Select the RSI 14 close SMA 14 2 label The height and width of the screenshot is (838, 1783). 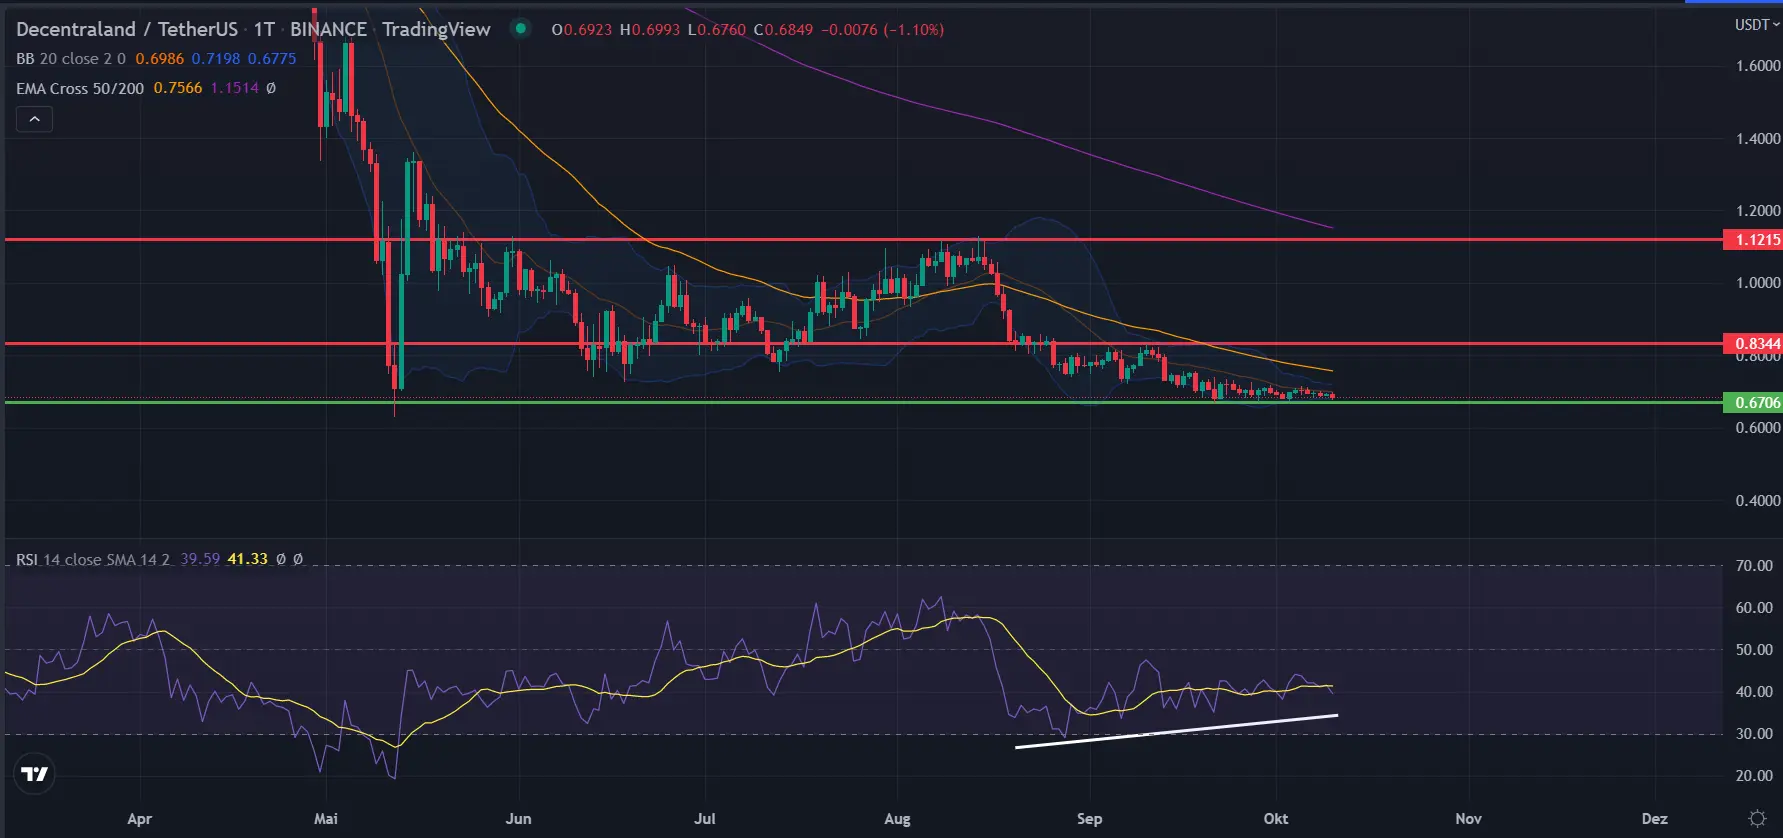click(93, 559)
